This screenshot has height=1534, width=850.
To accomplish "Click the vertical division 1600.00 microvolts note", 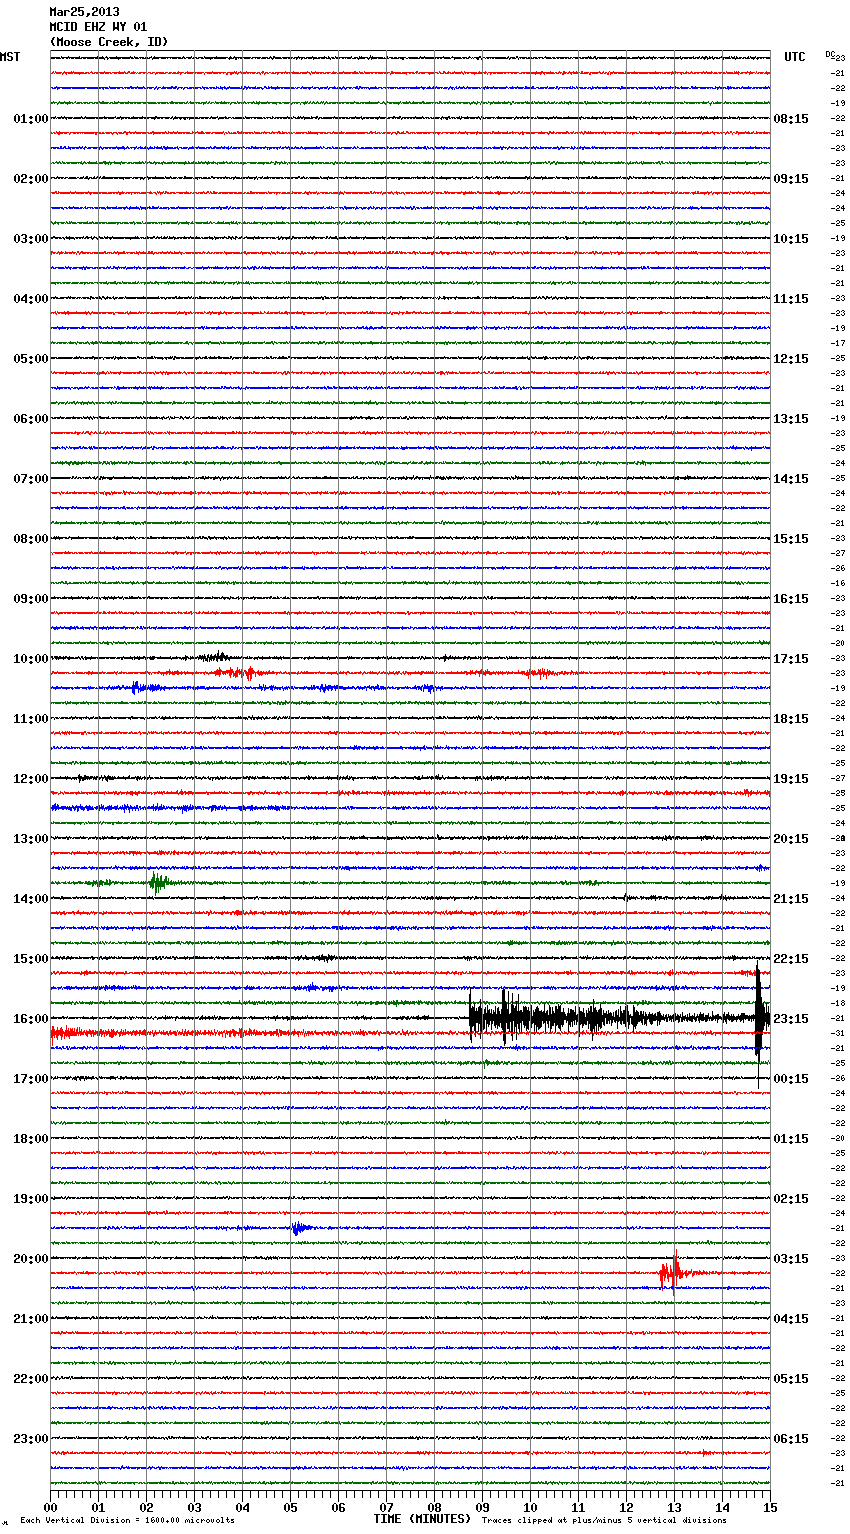I will click(x=127, y=1521).
